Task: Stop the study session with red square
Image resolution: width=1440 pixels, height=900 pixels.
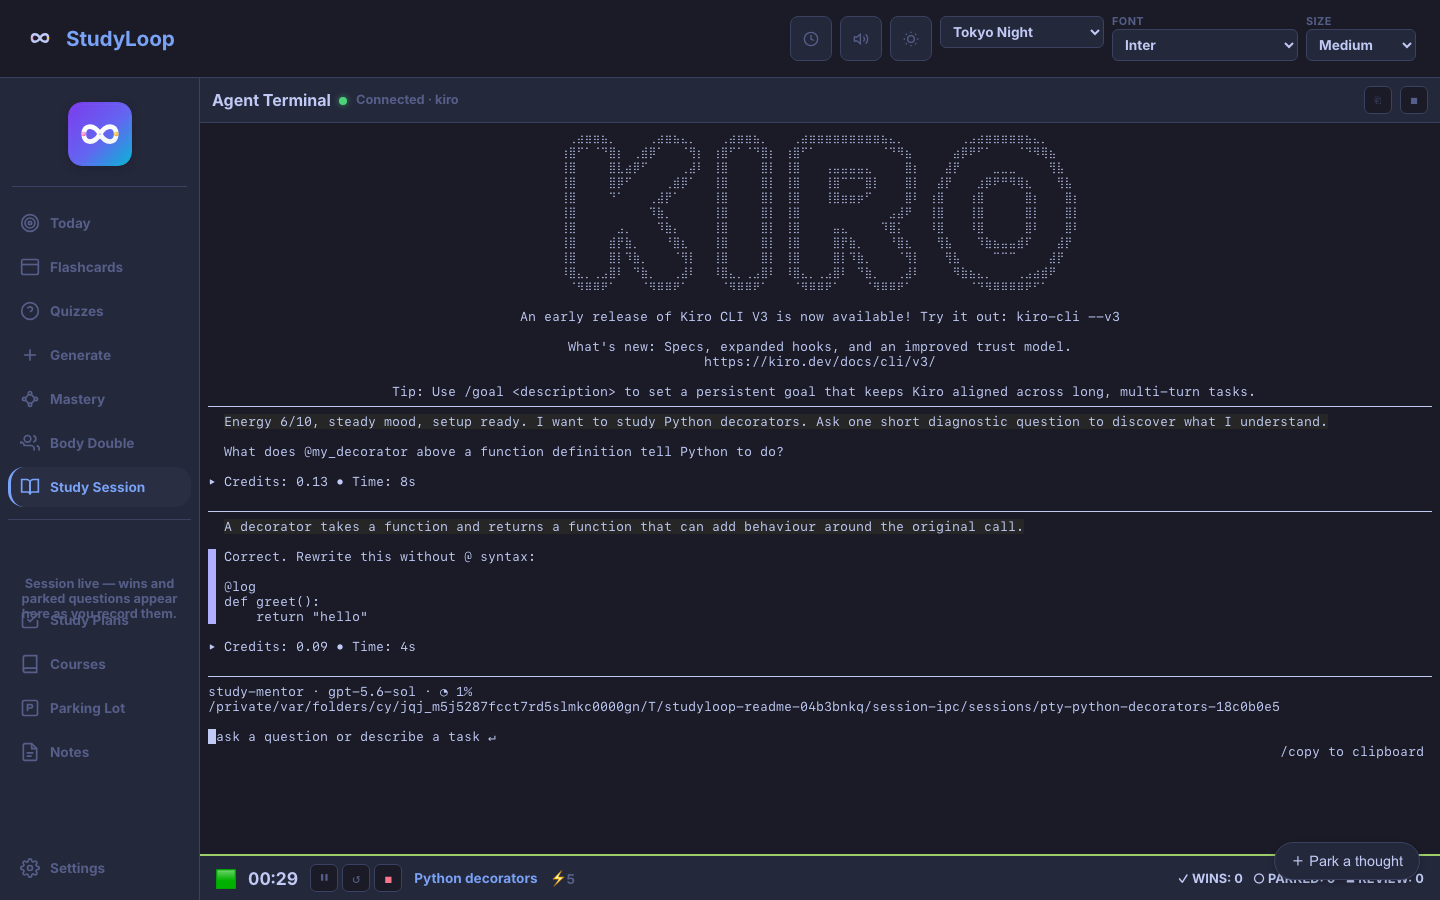Action: tap(388, 878)
